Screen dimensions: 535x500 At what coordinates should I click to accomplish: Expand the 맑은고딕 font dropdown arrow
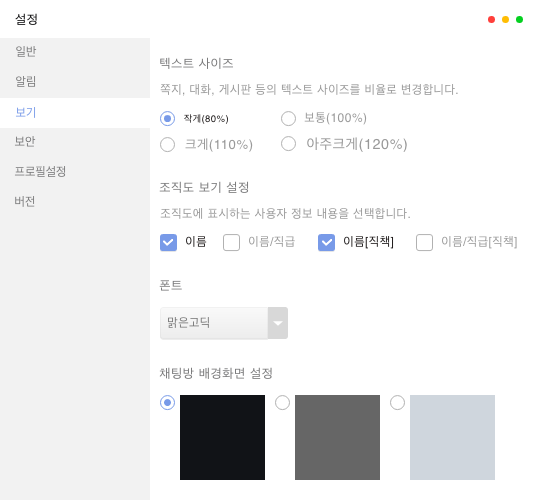(x=278, y=323)
